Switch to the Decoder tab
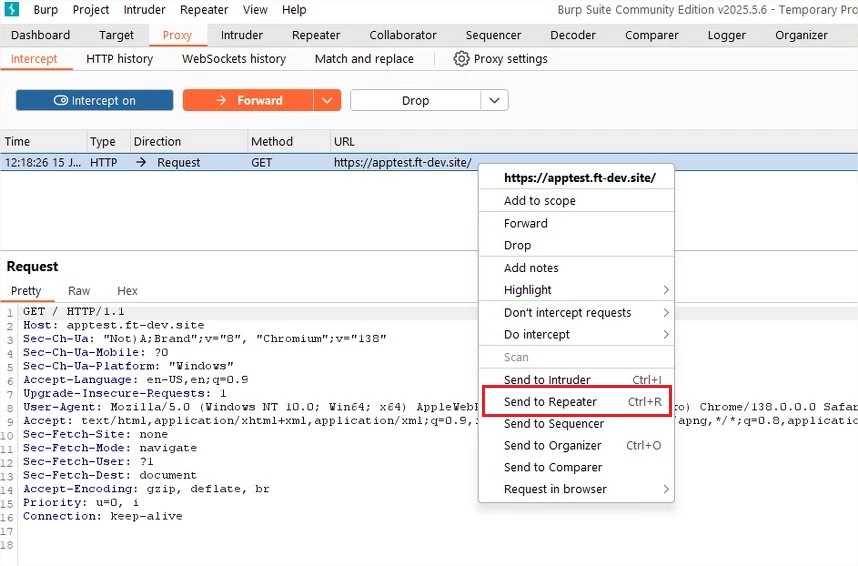Image resolution: width=858 pixels, height=566 pixels. coord(573,35)
